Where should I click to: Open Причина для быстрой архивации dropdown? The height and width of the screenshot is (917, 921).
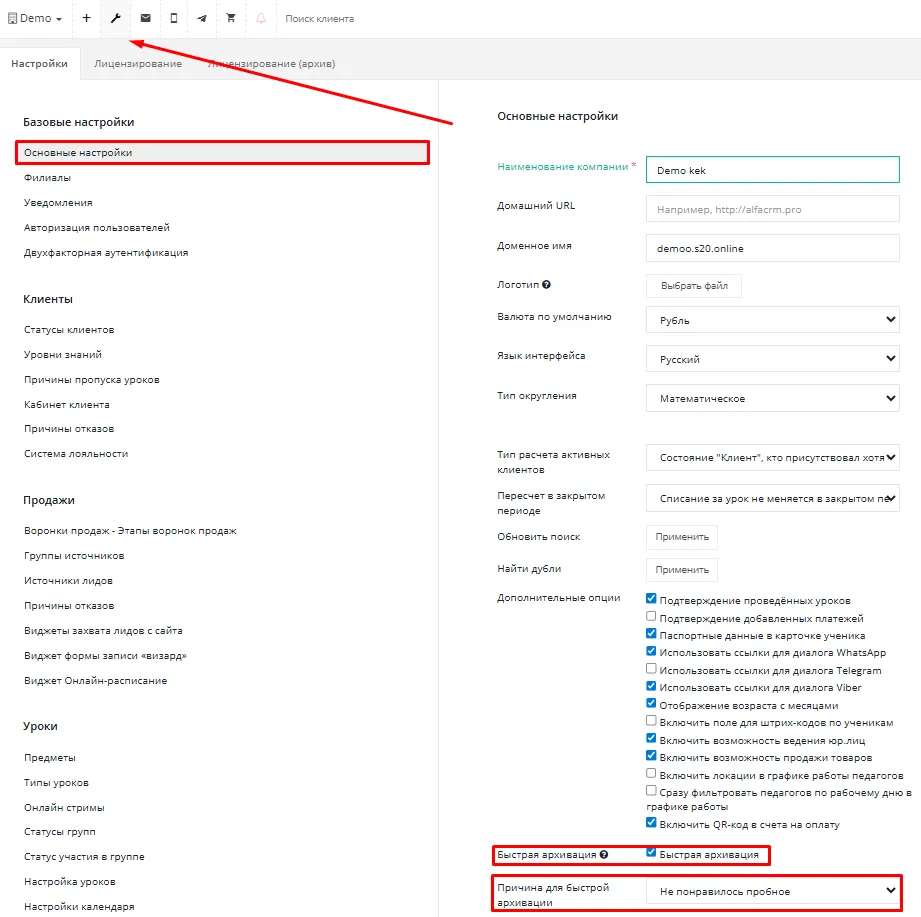[x=772, y=891]
